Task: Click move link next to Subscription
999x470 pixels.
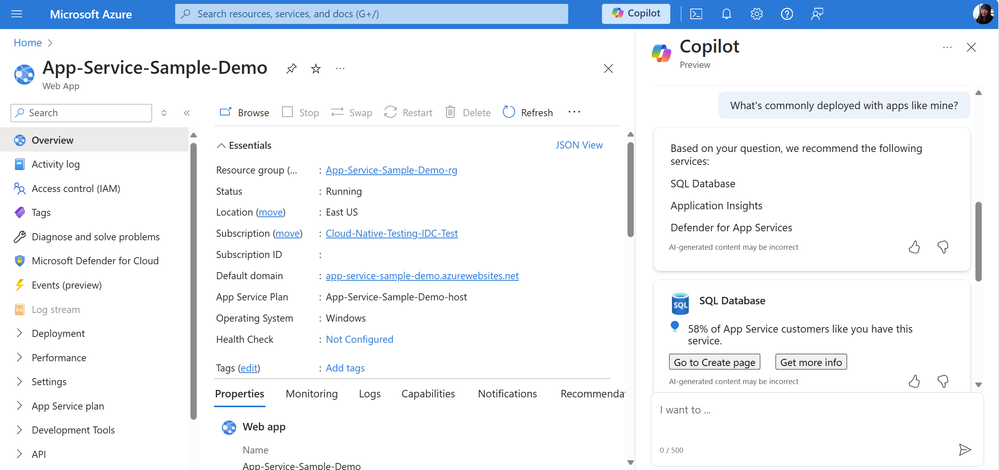Action: pyautogui.click(x=288, y=233)
